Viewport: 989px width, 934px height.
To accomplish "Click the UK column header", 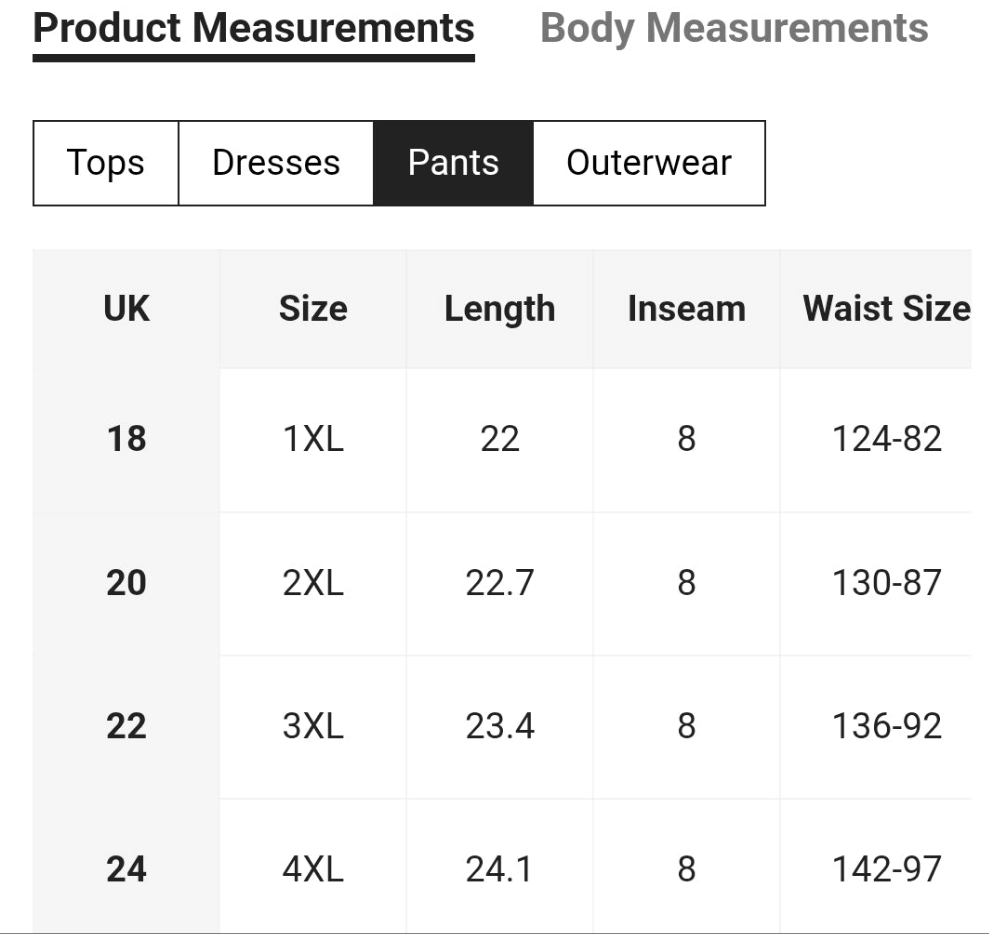I will click(x=126, y=309).
